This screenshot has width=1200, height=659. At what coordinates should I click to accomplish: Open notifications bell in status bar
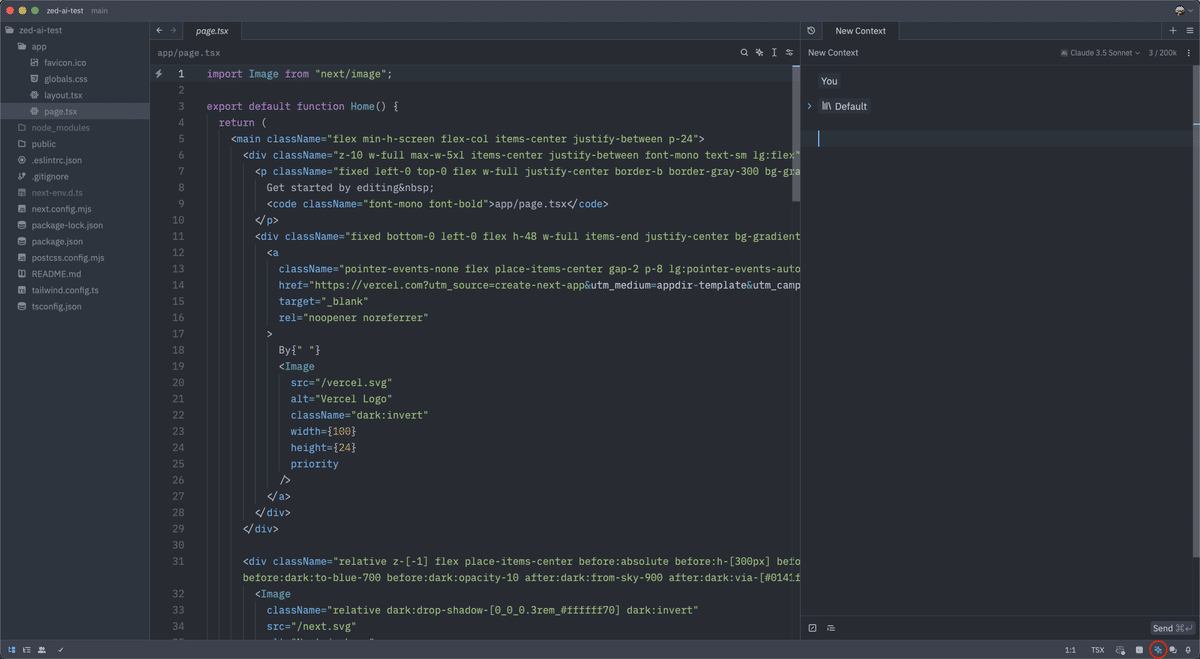coord(1188,650)
